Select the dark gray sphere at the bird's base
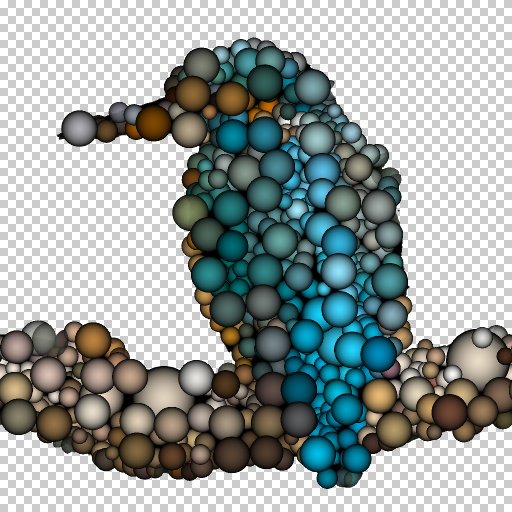Image resolution: width=512 pixels, height=512 pixels. tap(299, 419)
